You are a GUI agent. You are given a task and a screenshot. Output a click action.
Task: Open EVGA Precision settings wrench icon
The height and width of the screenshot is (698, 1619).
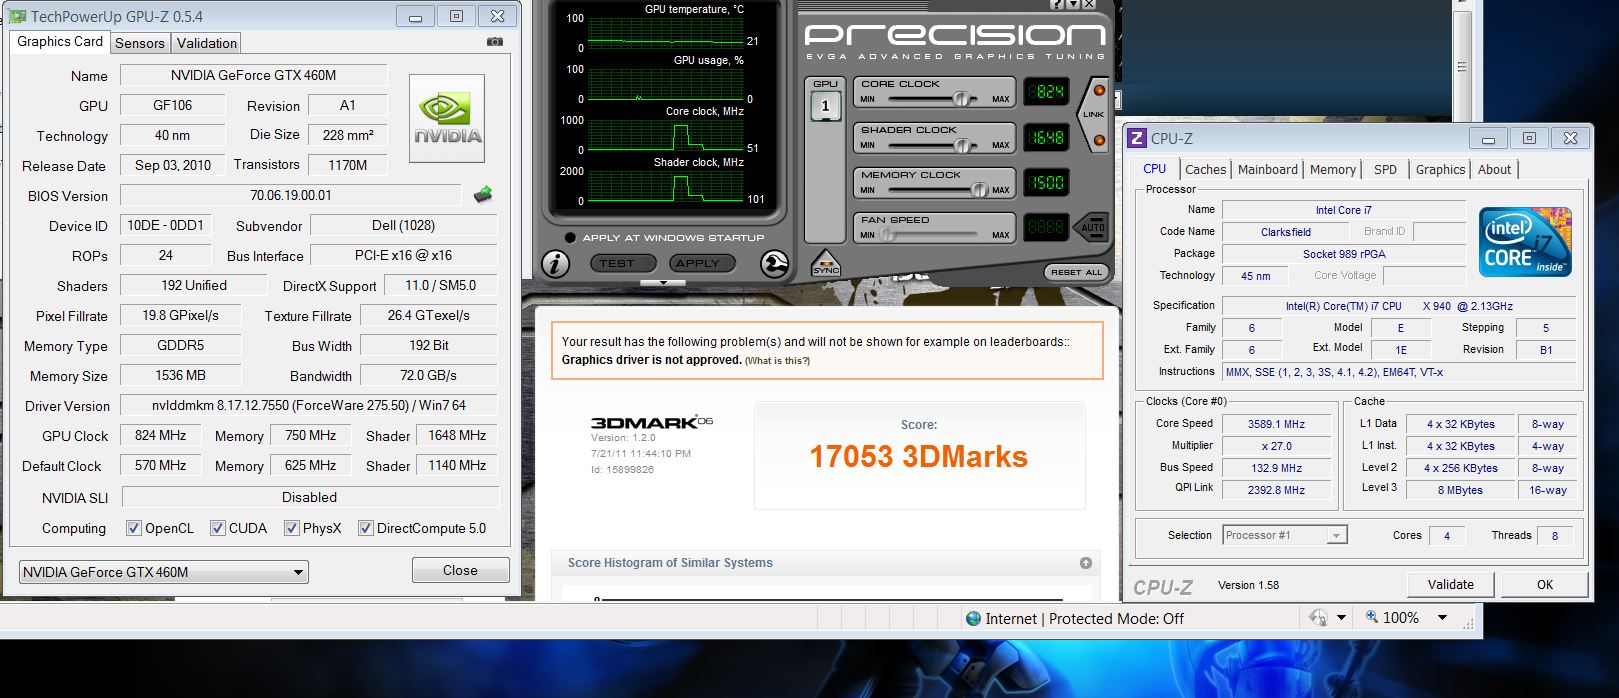[x=774, y=263]
